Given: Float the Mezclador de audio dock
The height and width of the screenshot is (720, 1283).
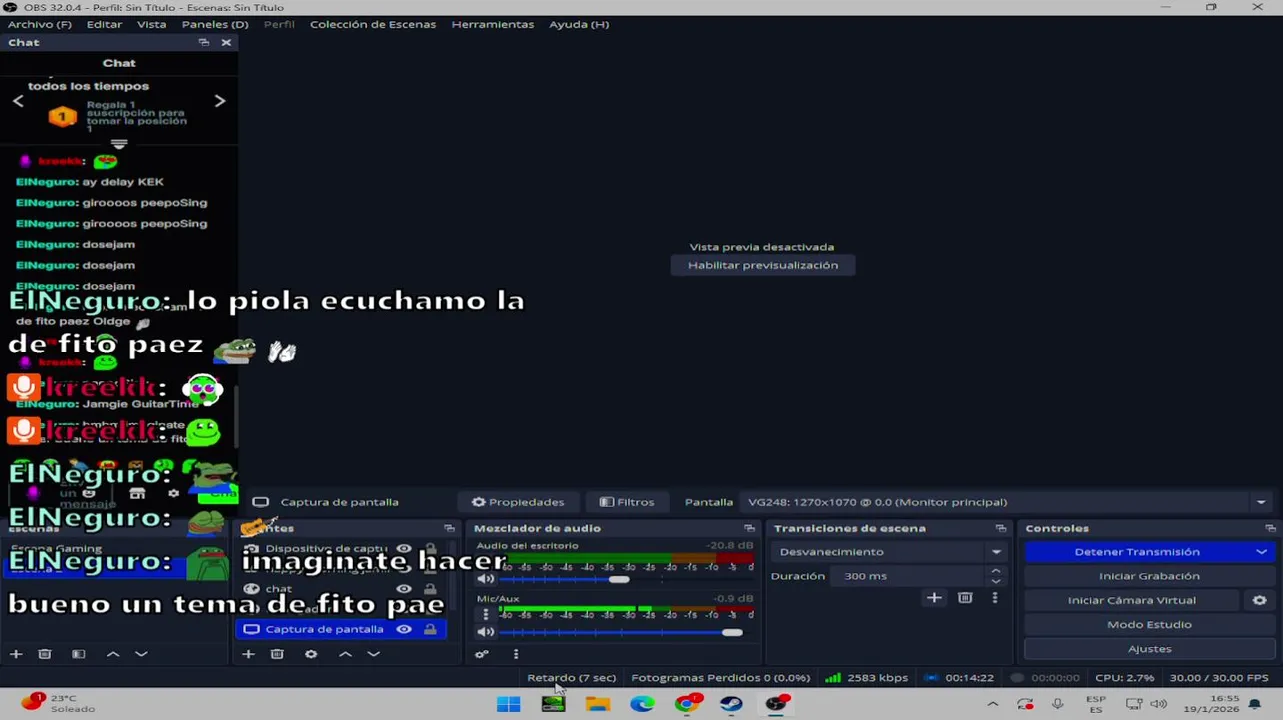Looking at the screenshot, I should [749, 528].
